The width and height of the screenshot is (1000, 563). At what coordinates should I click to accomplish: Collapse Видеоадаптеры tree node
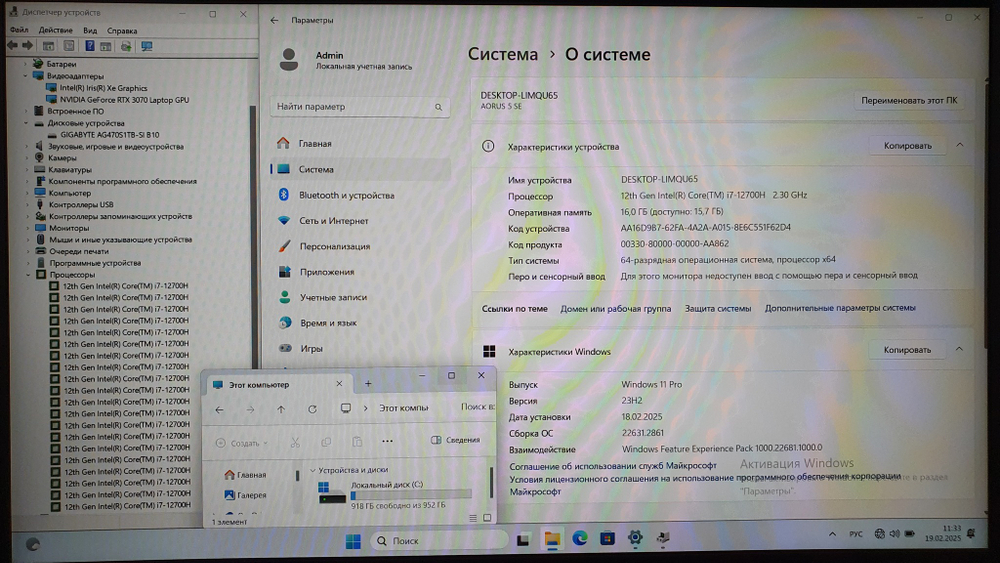click(x=26, y=76)
